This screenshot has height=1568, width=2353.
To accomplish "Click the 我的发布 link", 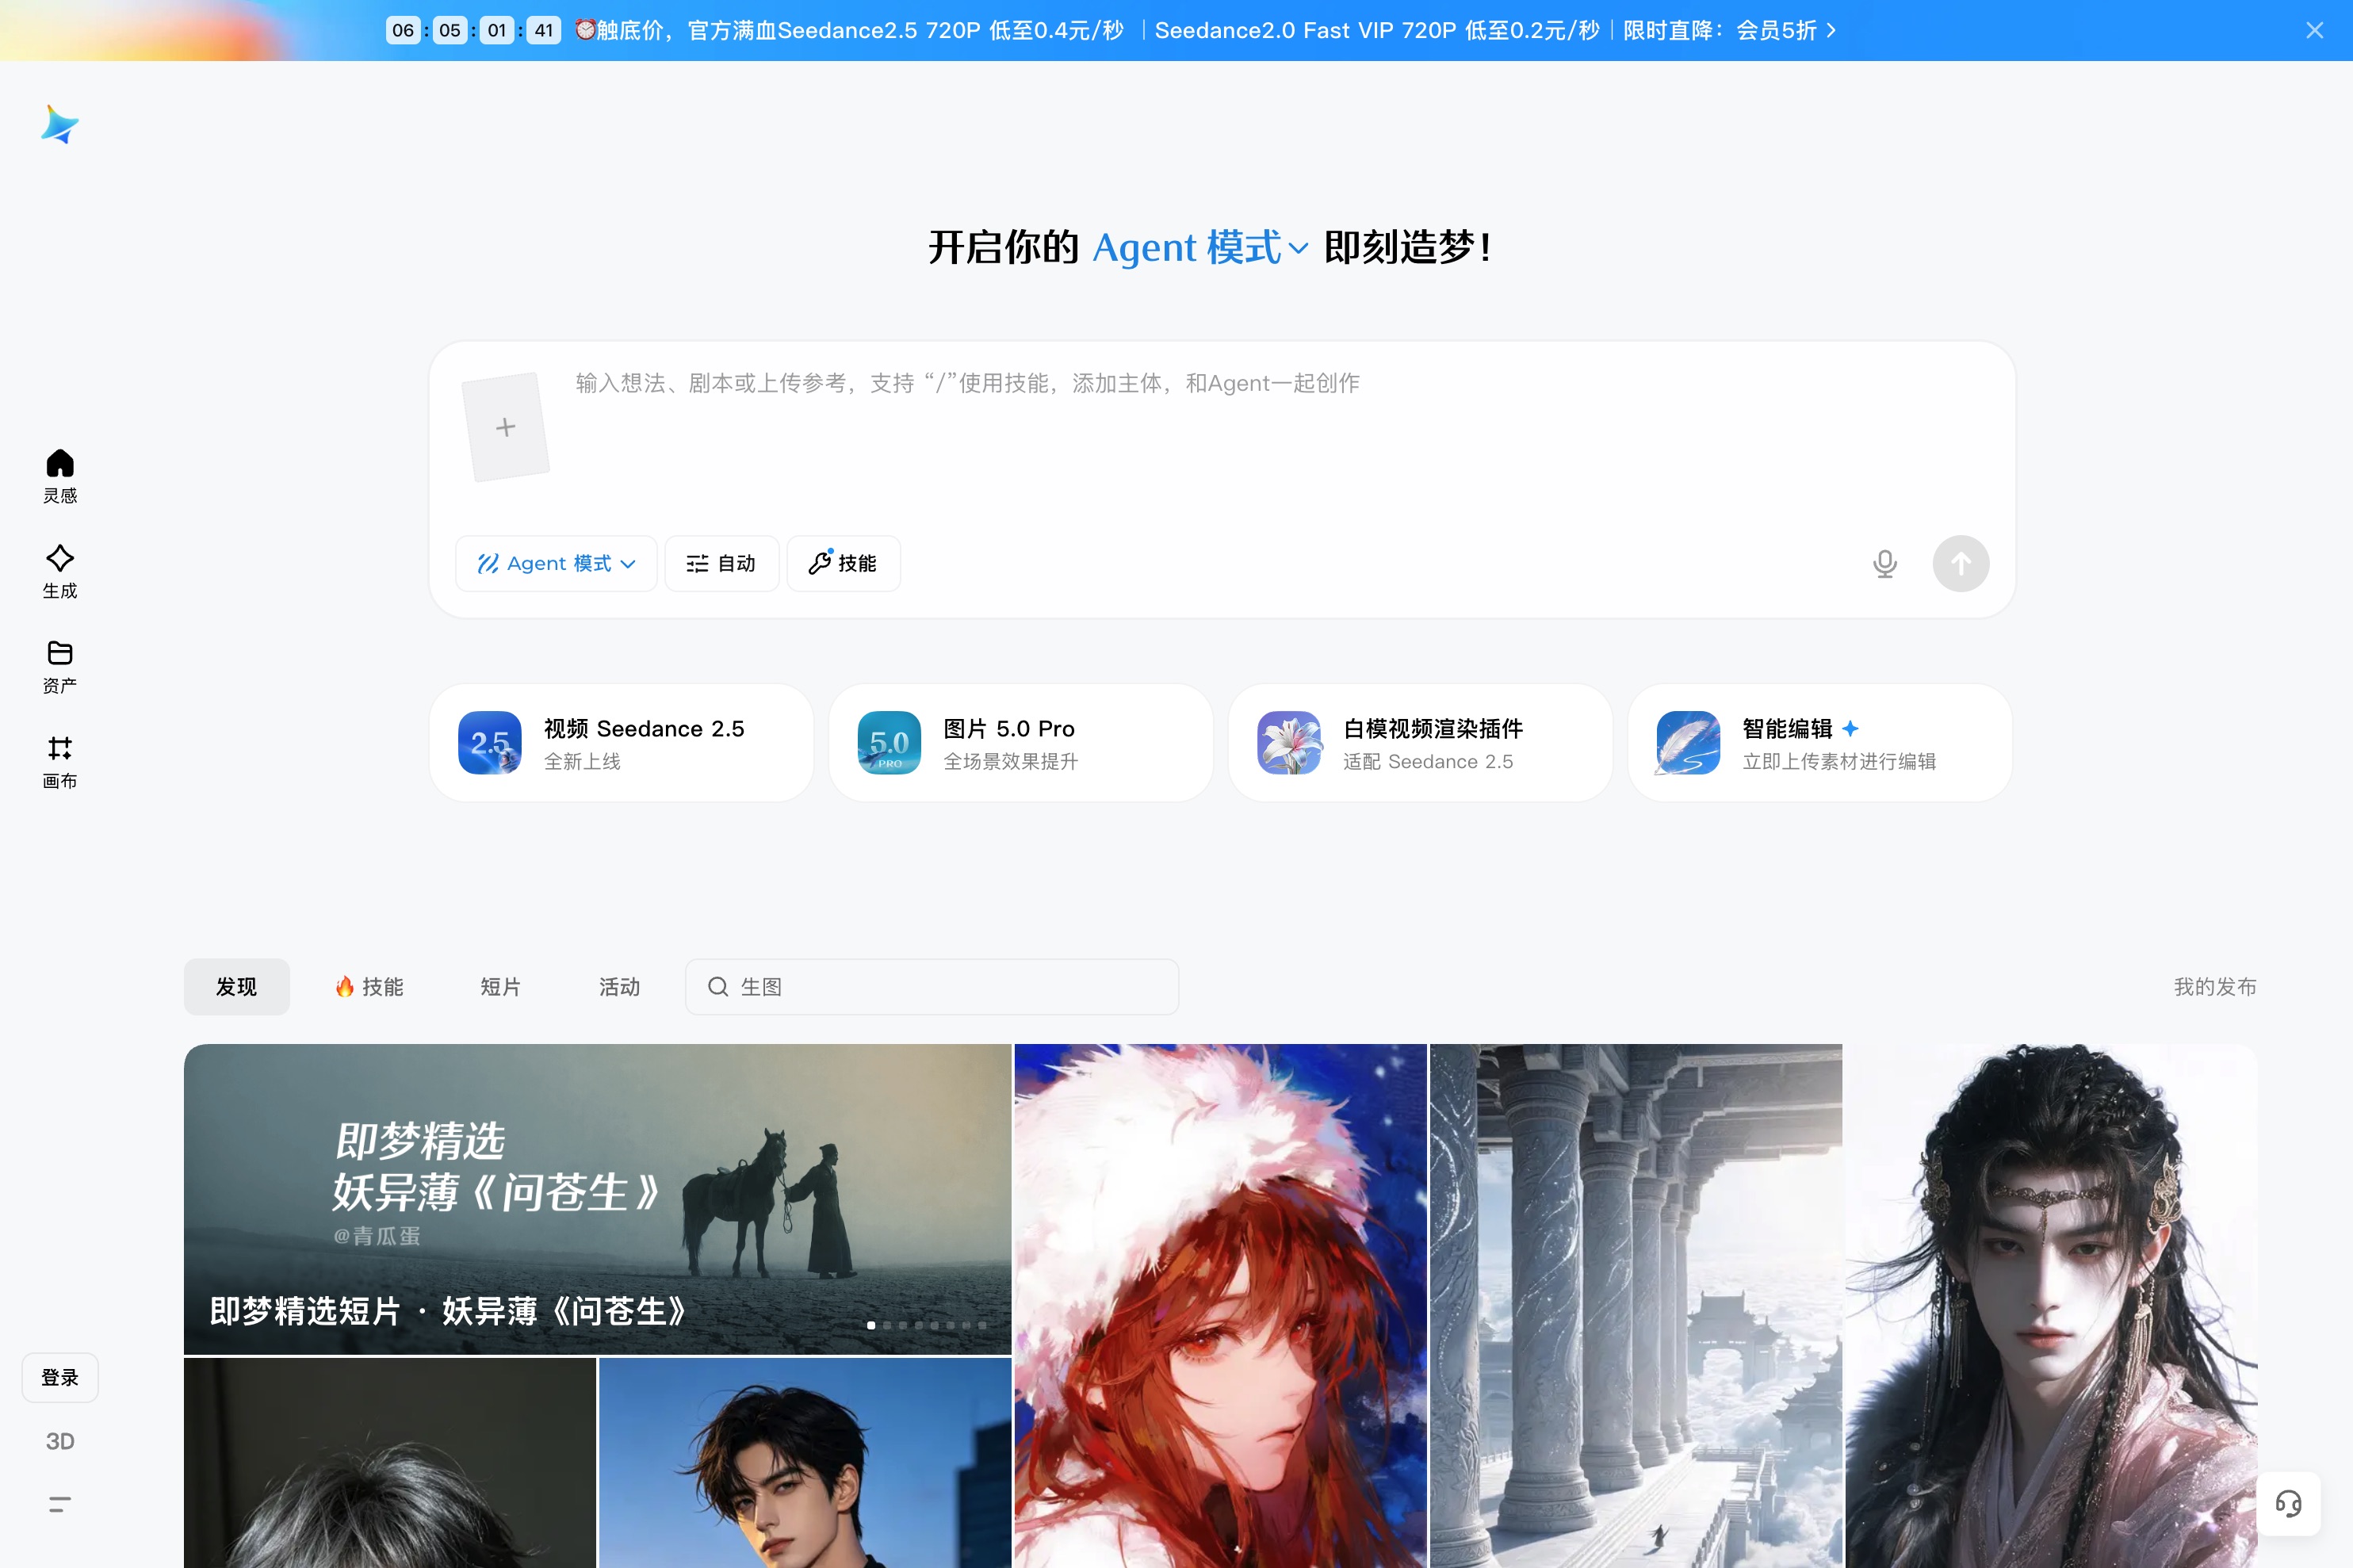I will coord(2215,987).
